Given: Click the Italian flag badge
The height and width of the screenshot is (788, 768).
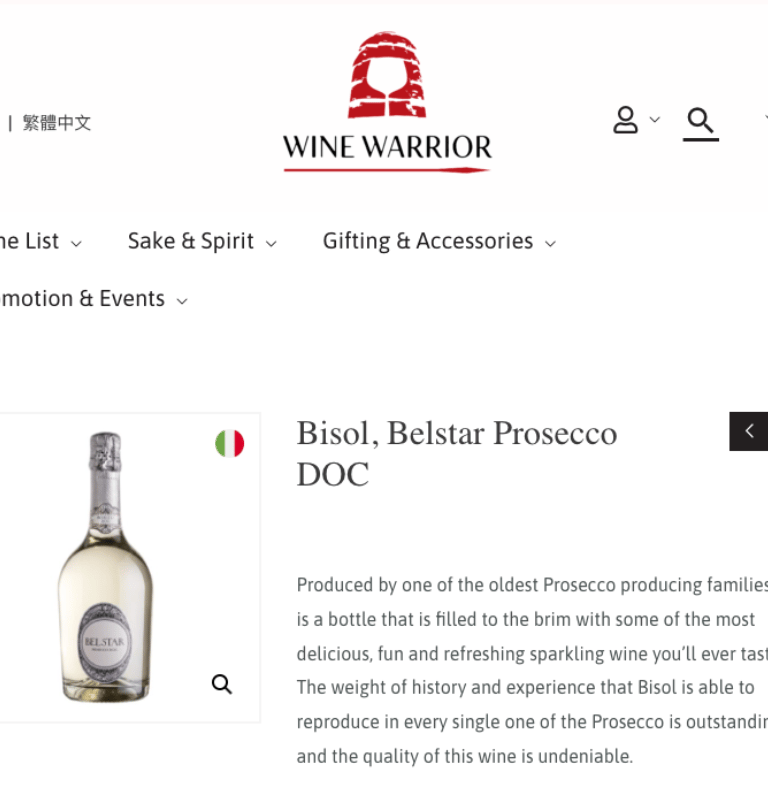Looking at the screenshot, I should pyautogui.click(x=230, y=443).
